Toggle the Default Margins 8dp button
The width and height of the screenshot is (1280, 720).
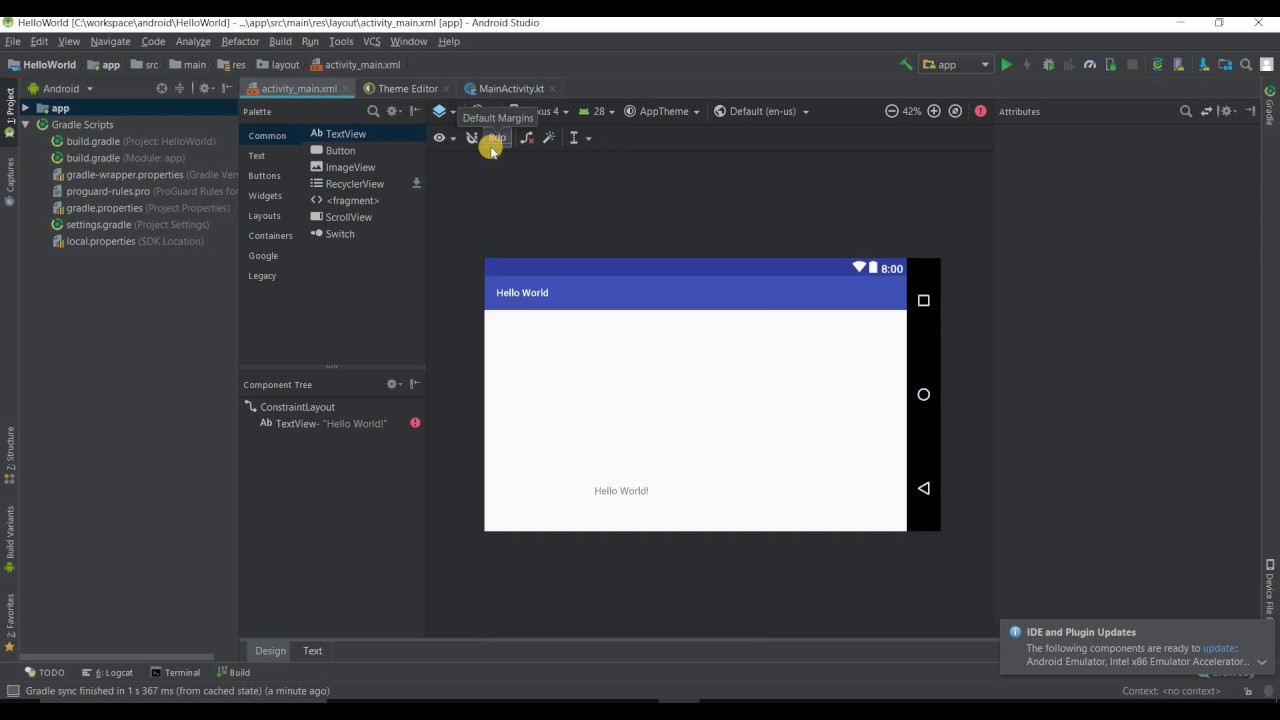(x=497, y=138)
